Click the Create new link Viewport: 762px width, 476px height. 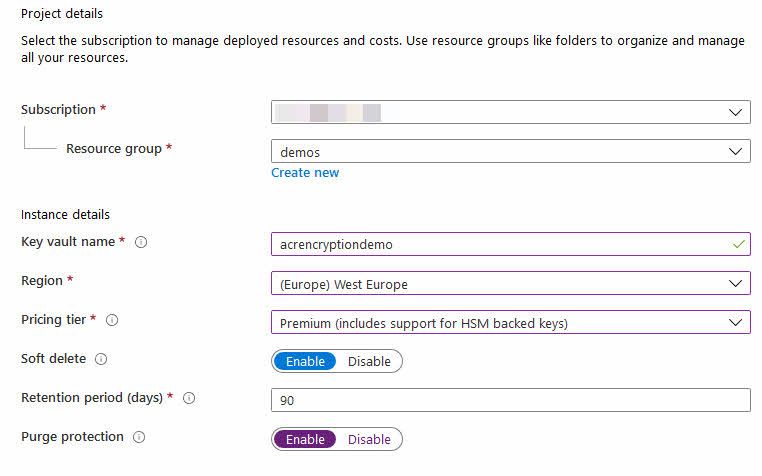tap(305, 173)
